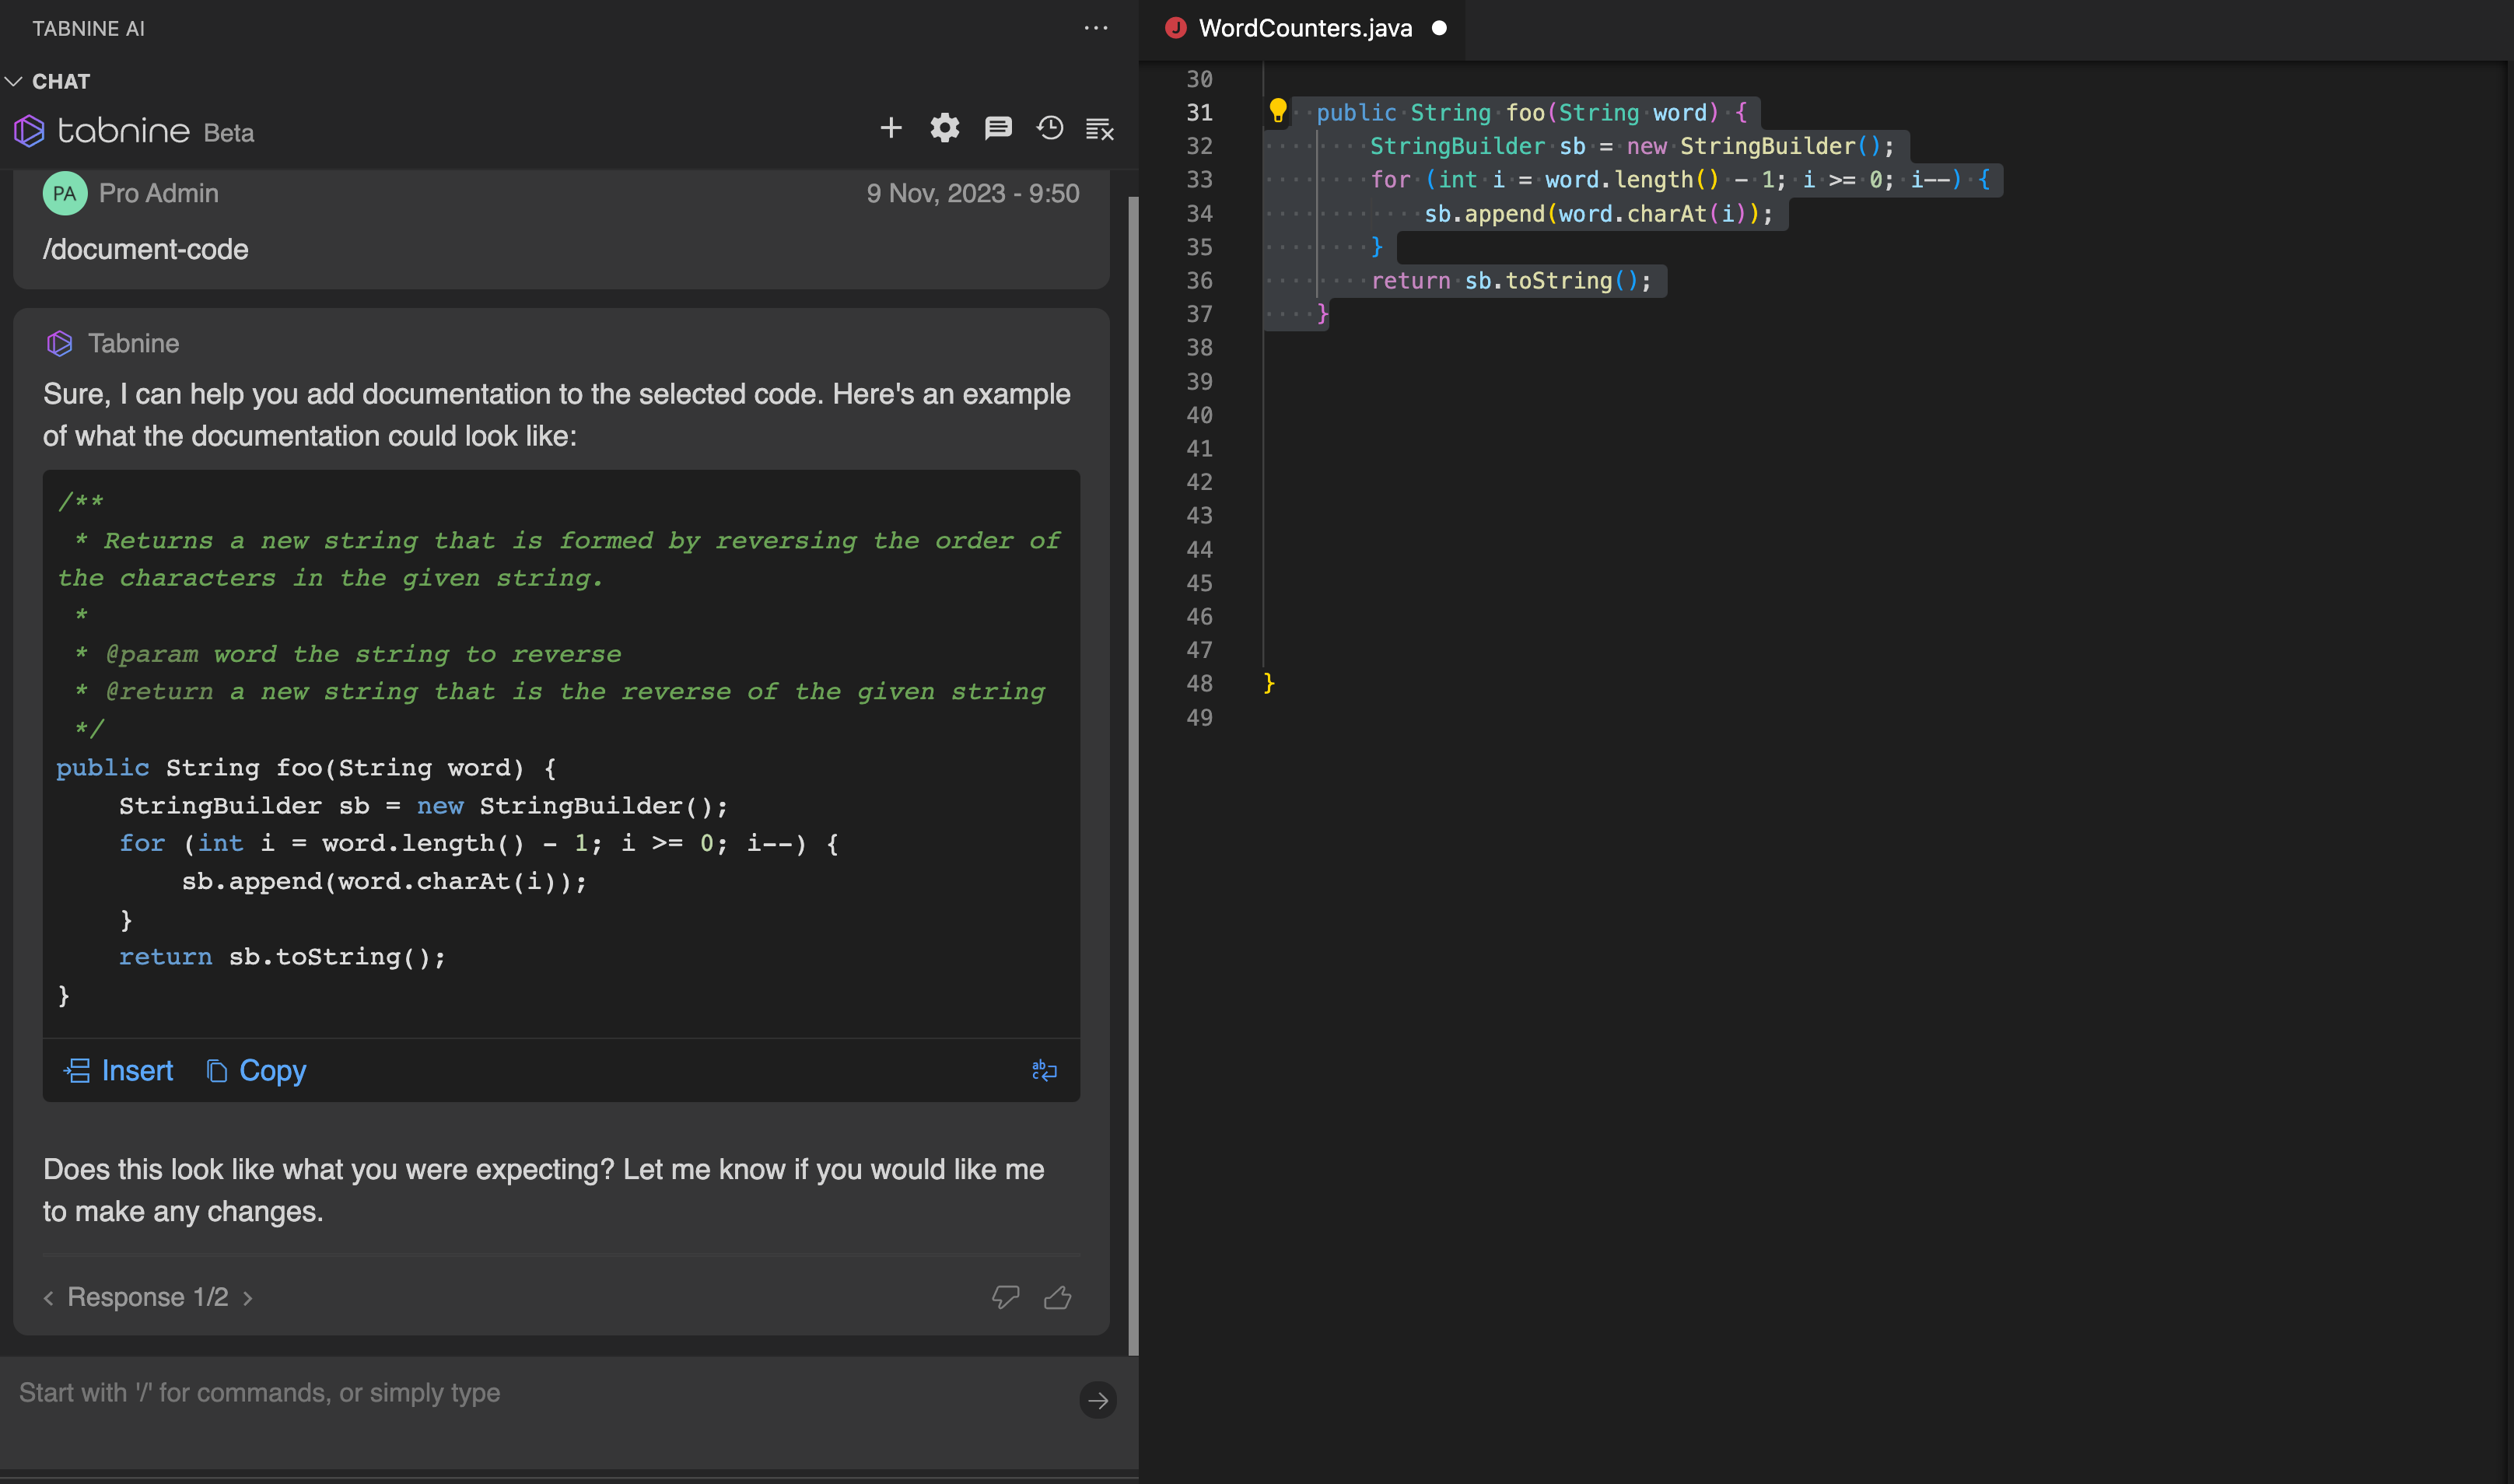Viewport: 2514px width, 1484px height.
Task: Click the chat panel vertical scrollbar
Action: (x=1133, y=775)
